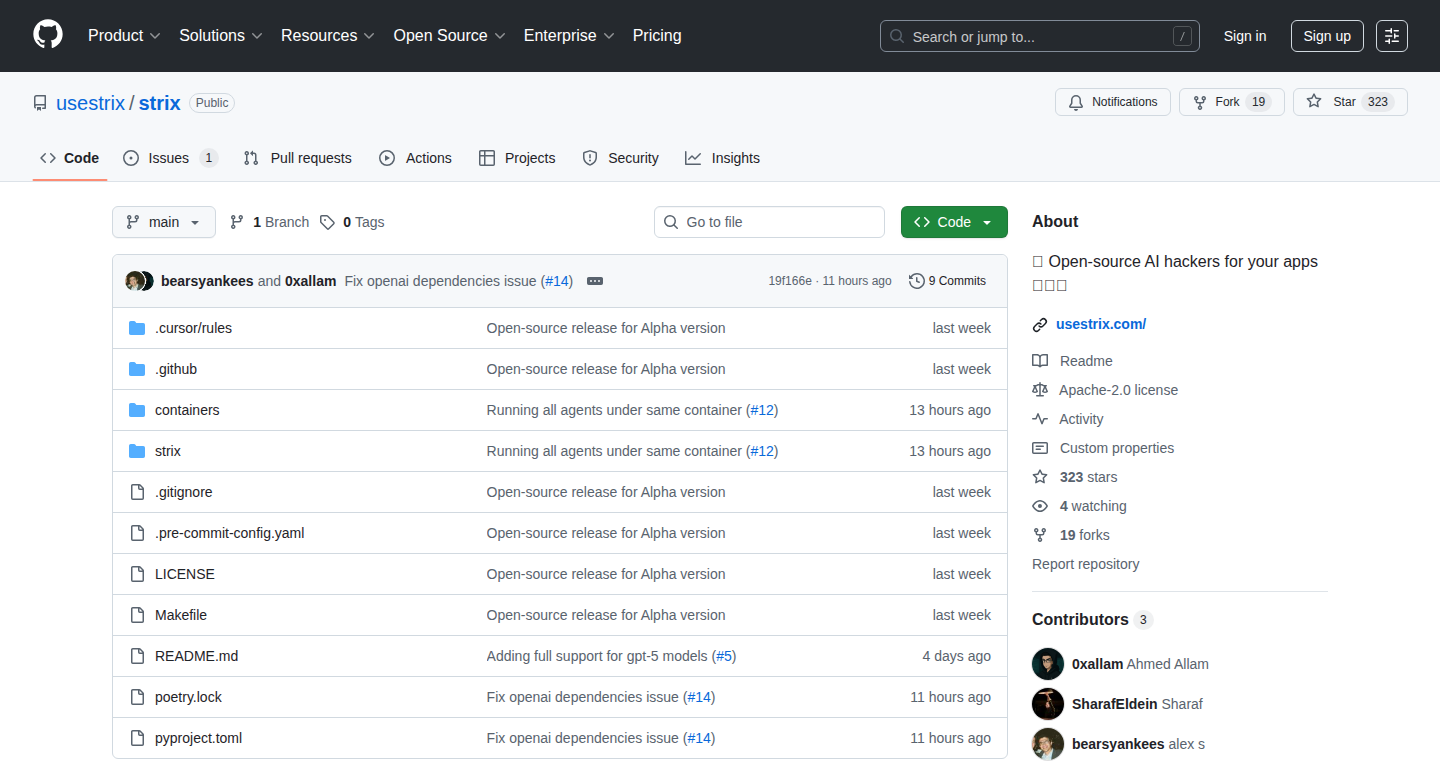Open the strix repository name link
This screenshot has height=761, width=1440.
click(159, 103)
